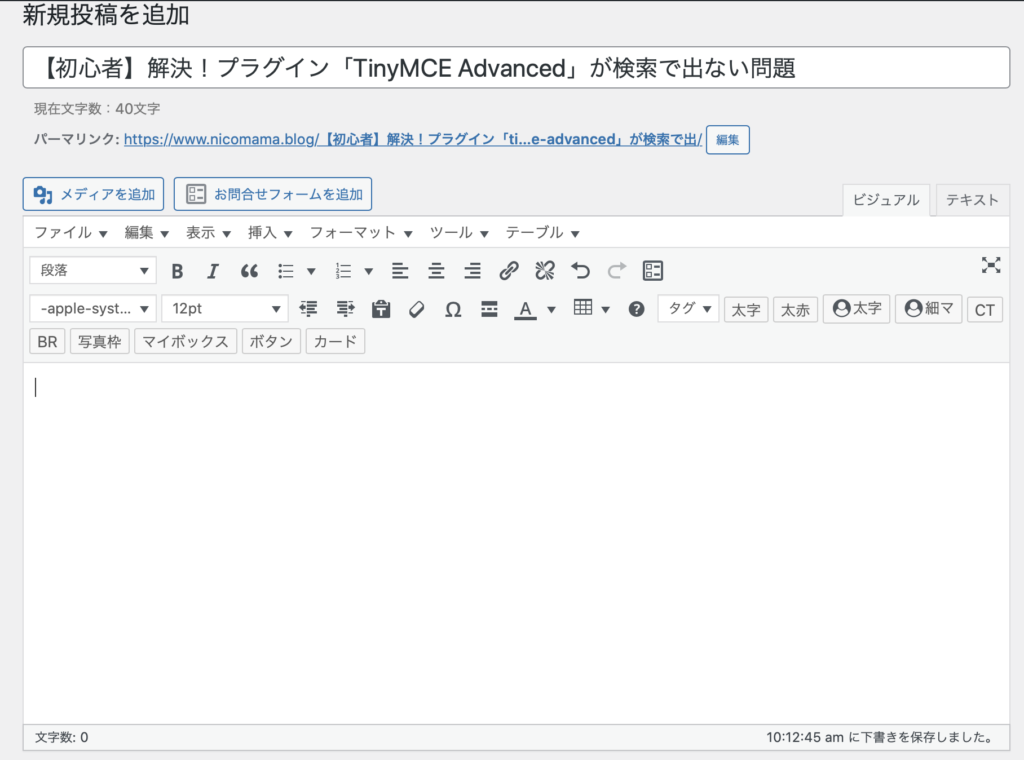Screen dimensions: 1024x760
Task: Expand the table options arrow
Action: click(605, 309)
